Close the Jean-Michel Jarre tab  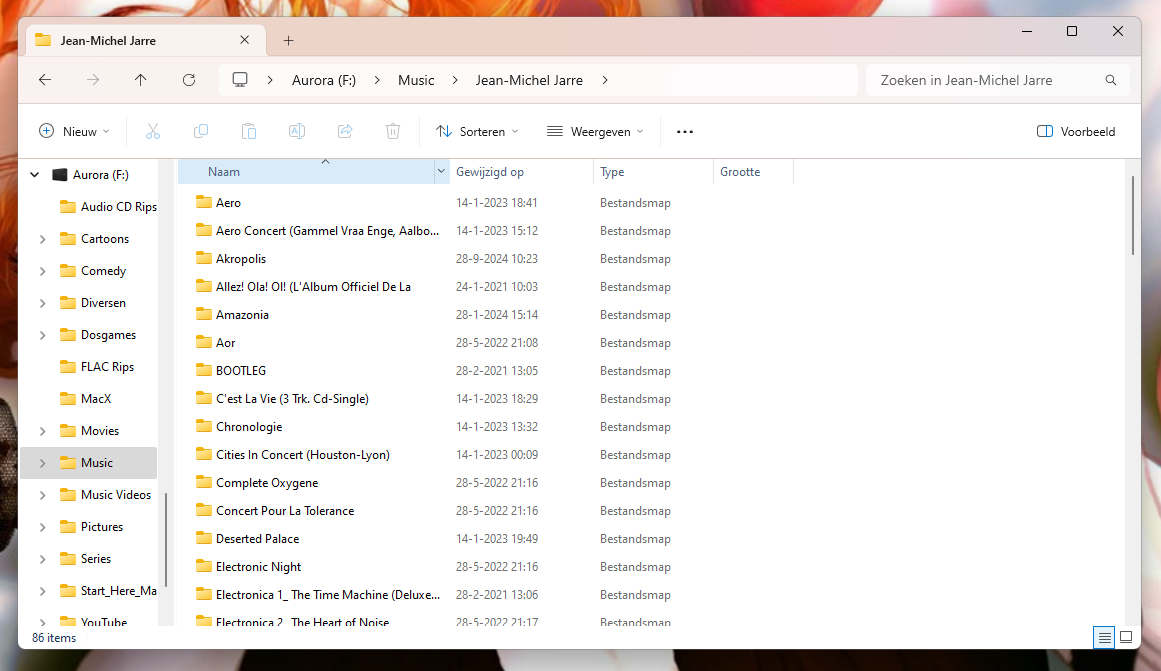(244, 40)
